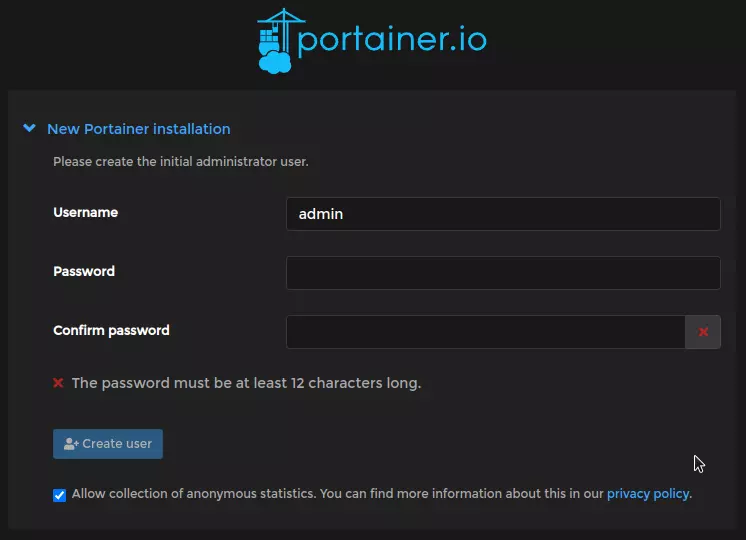Toggle the anonymous statistics checkbox

coord(60,495)
